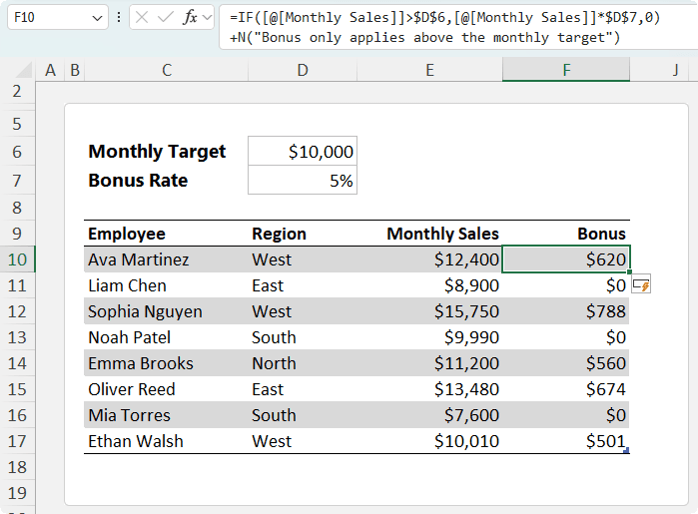698x514 pixels.
Task: Select the Ethan Walsh cell
Action: [x=166, y=441]
